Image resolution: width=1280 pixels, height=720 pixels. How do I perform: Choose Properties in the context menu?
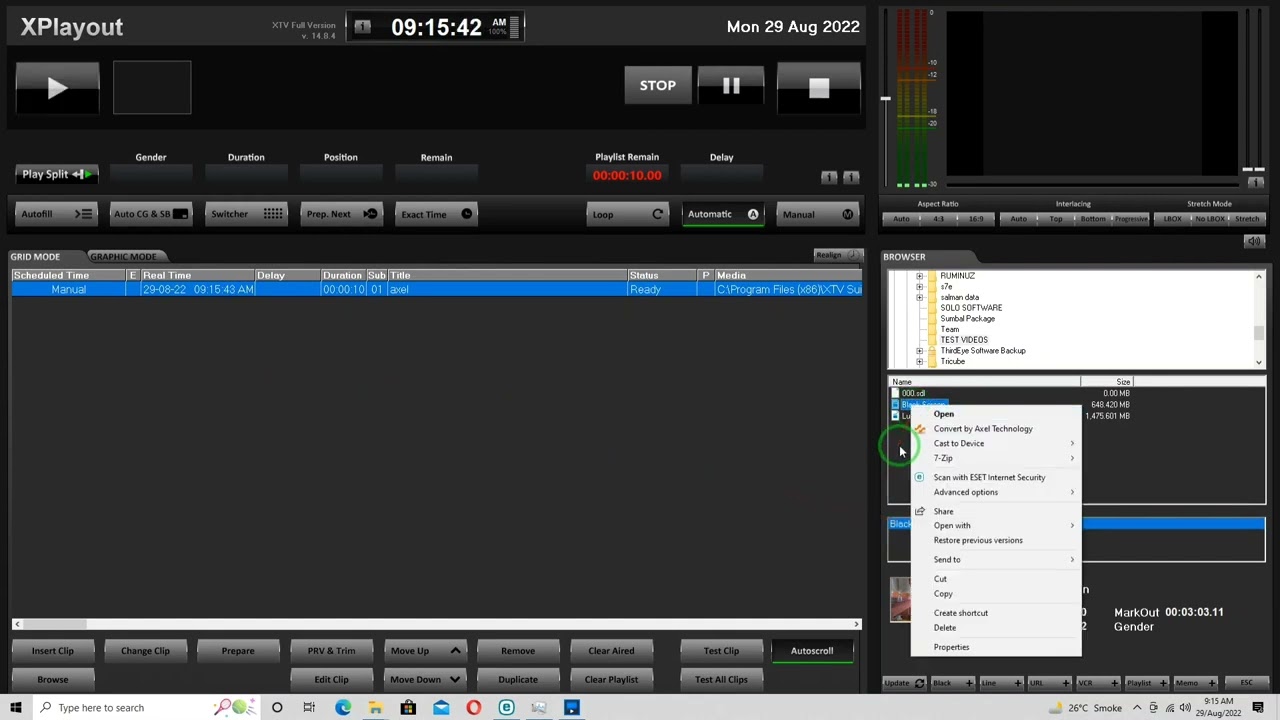point(996,647)
